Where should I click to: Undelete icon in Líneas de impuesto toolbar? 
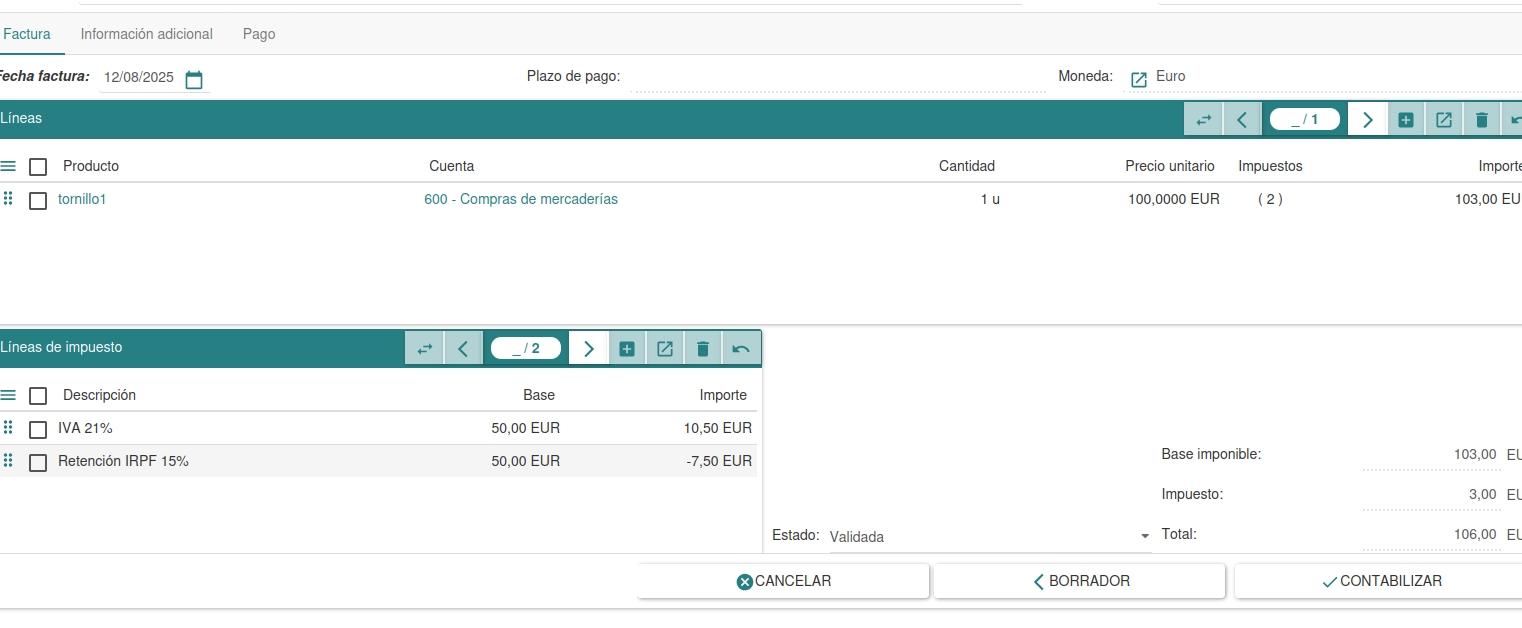pos(740,349)
